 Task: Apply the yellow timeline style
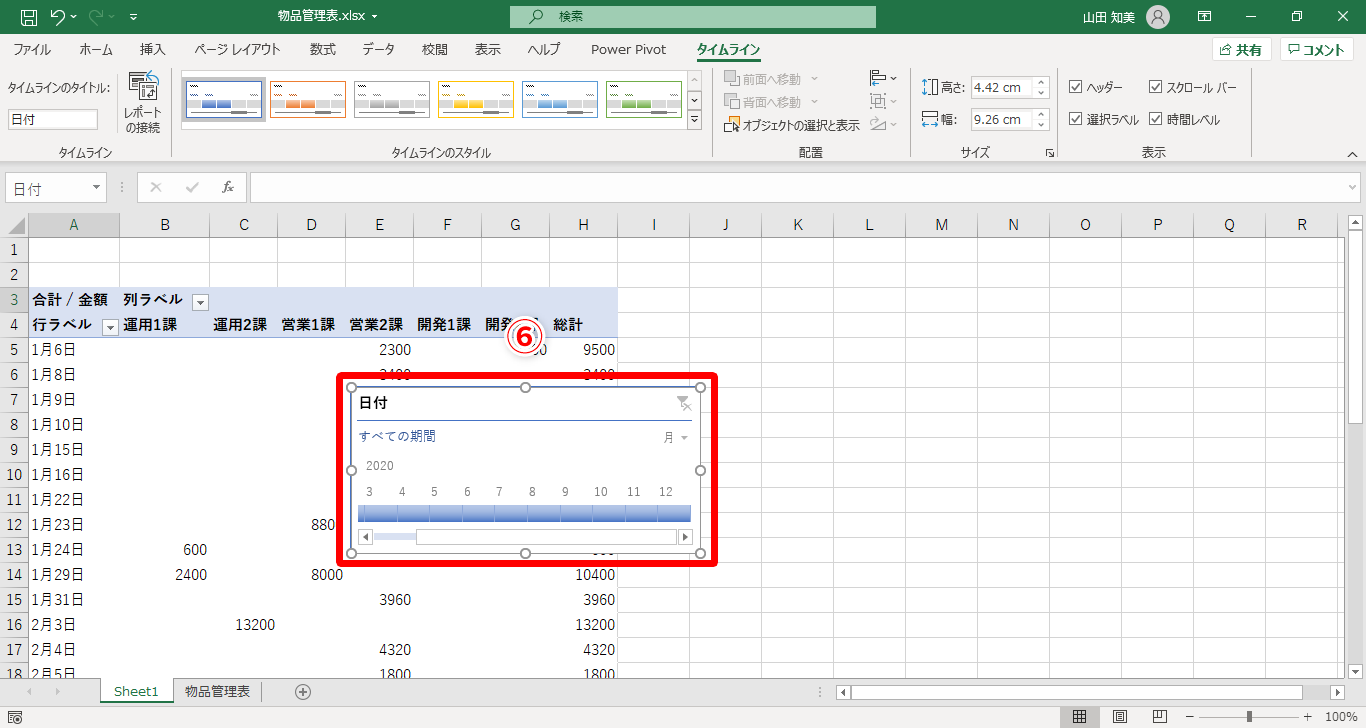click(476, 100)
